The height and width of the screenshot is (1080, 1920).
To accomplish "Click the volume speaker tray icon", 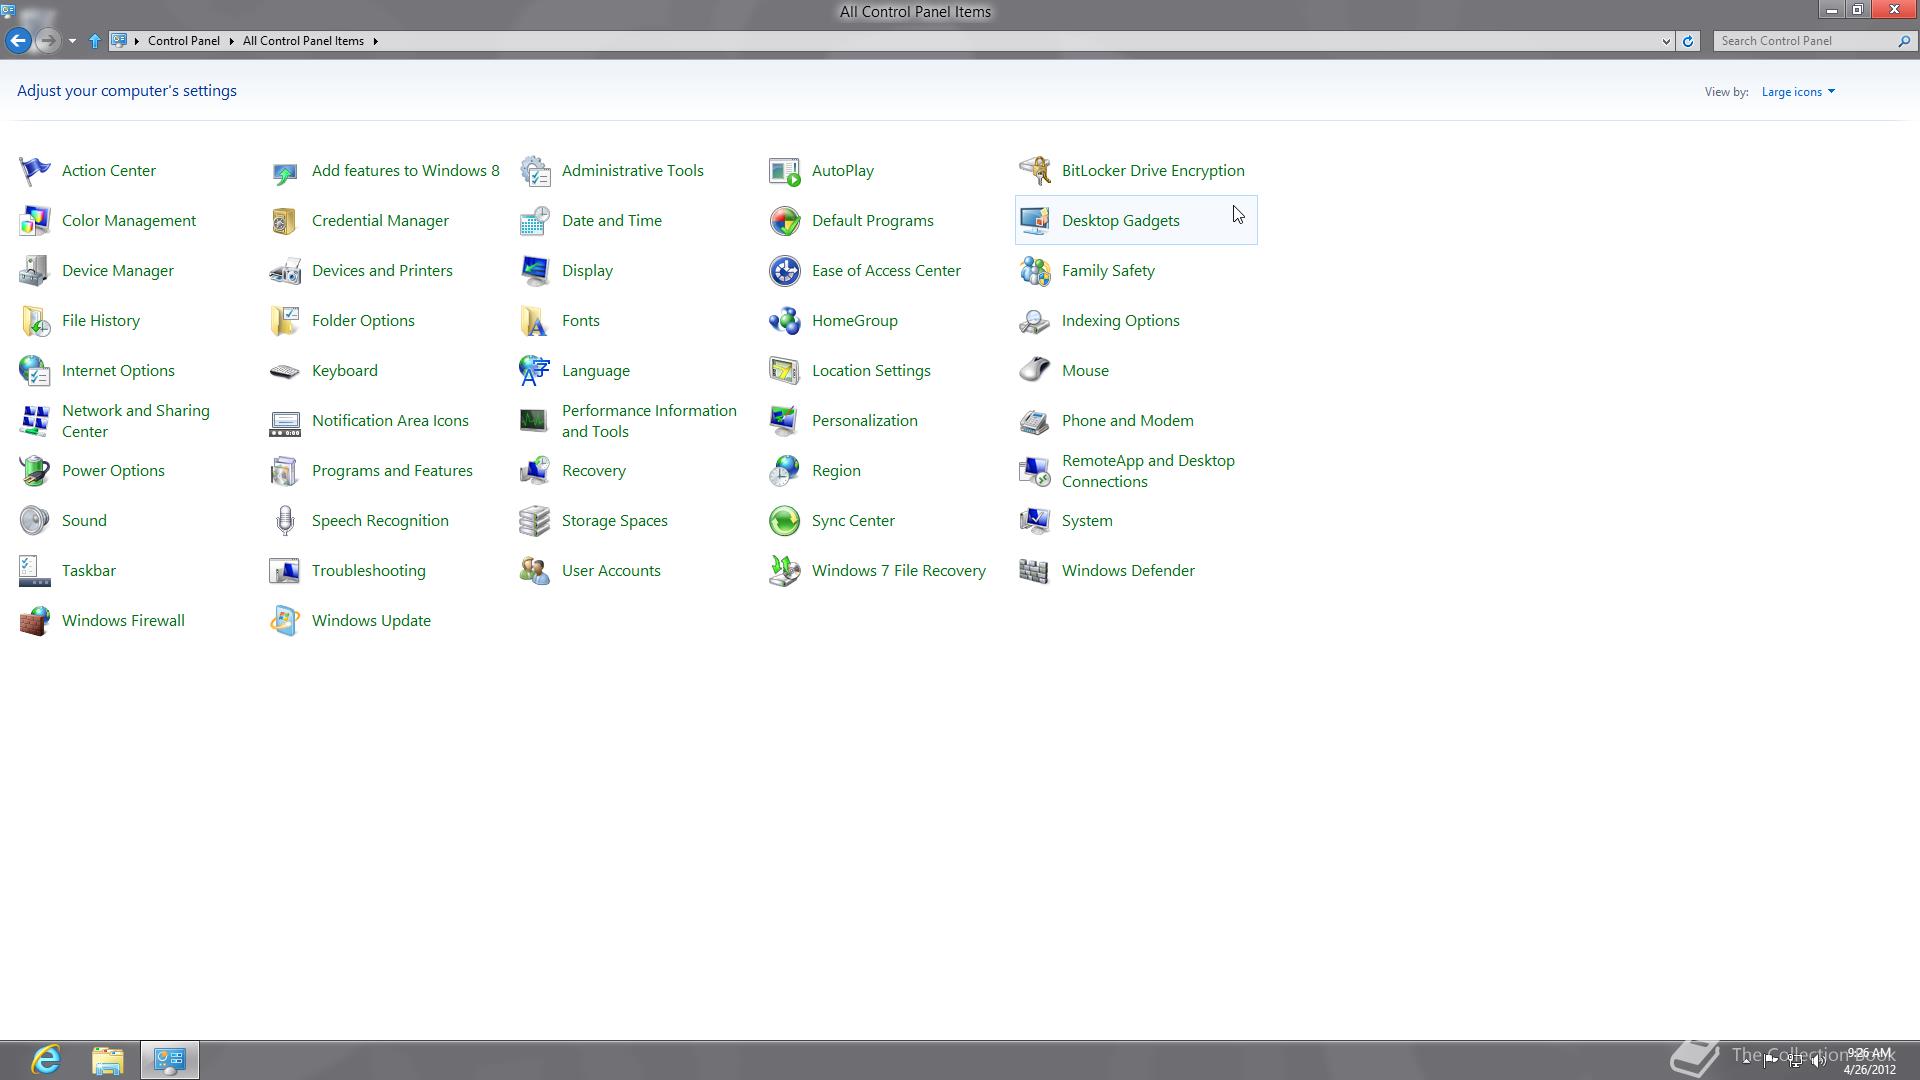I will tap(1819, 1061).
